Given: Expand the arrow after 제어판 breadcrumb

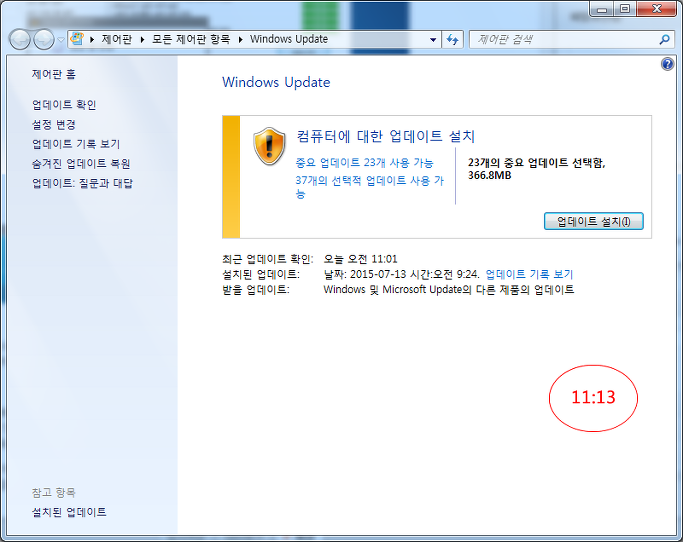Looking at the screenshot, I should (x=142, y=40).
